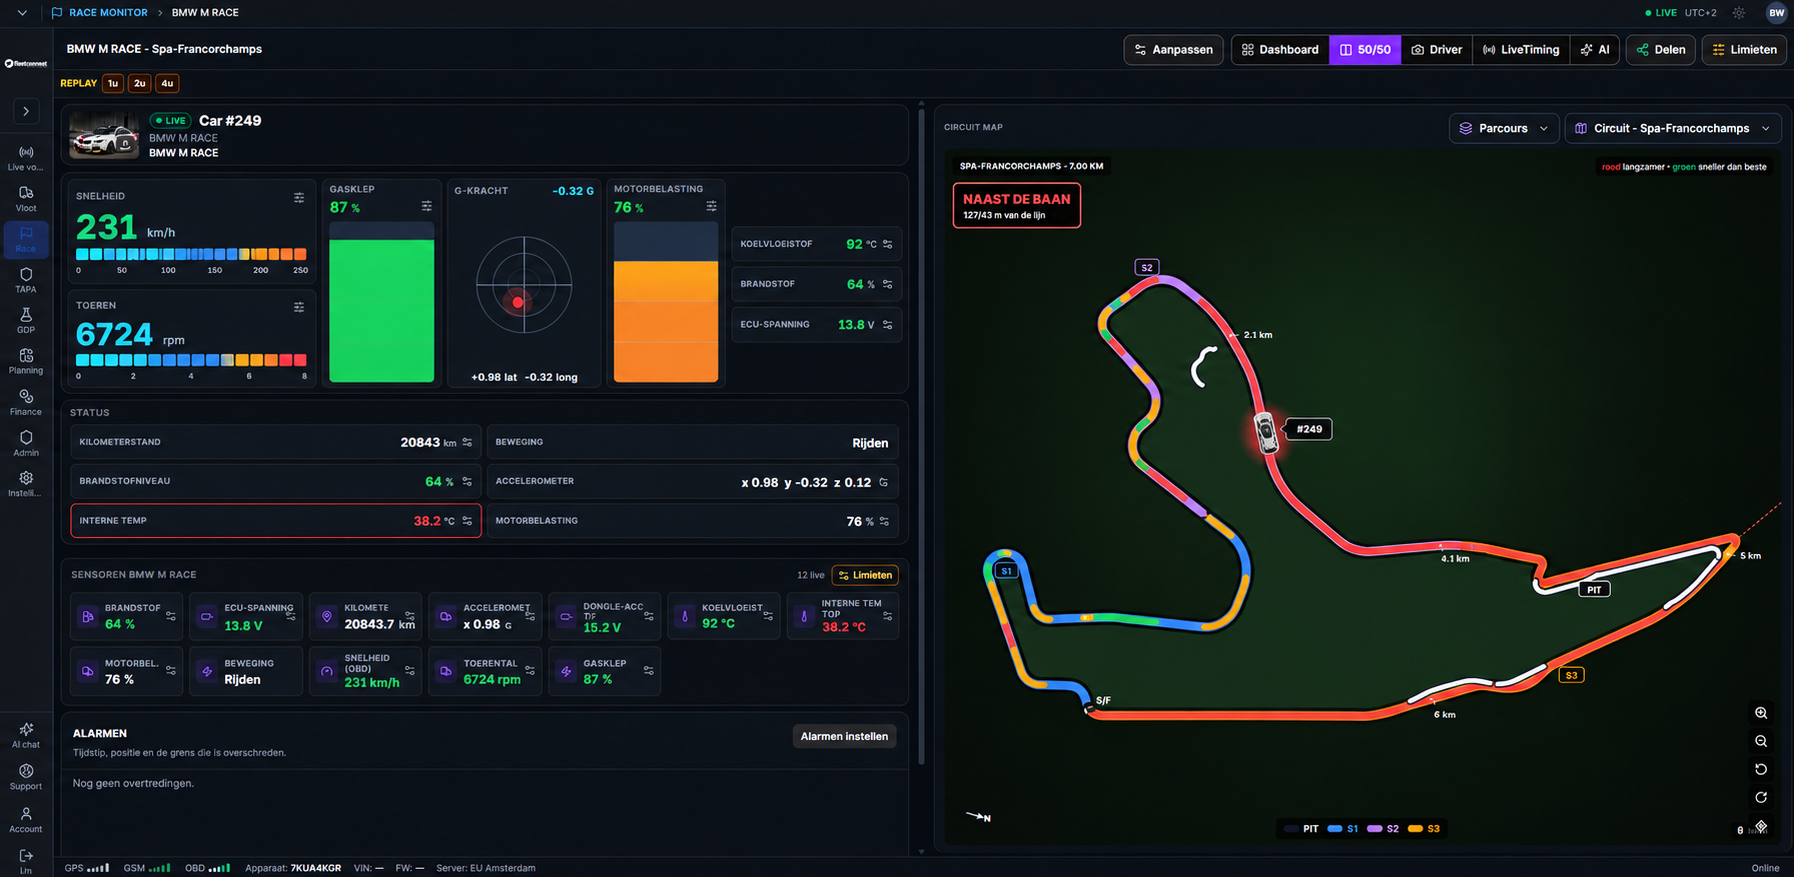Open AI chat in the sidebar
The height and width of the screenshot is (877, 1794).
point(26,736)
